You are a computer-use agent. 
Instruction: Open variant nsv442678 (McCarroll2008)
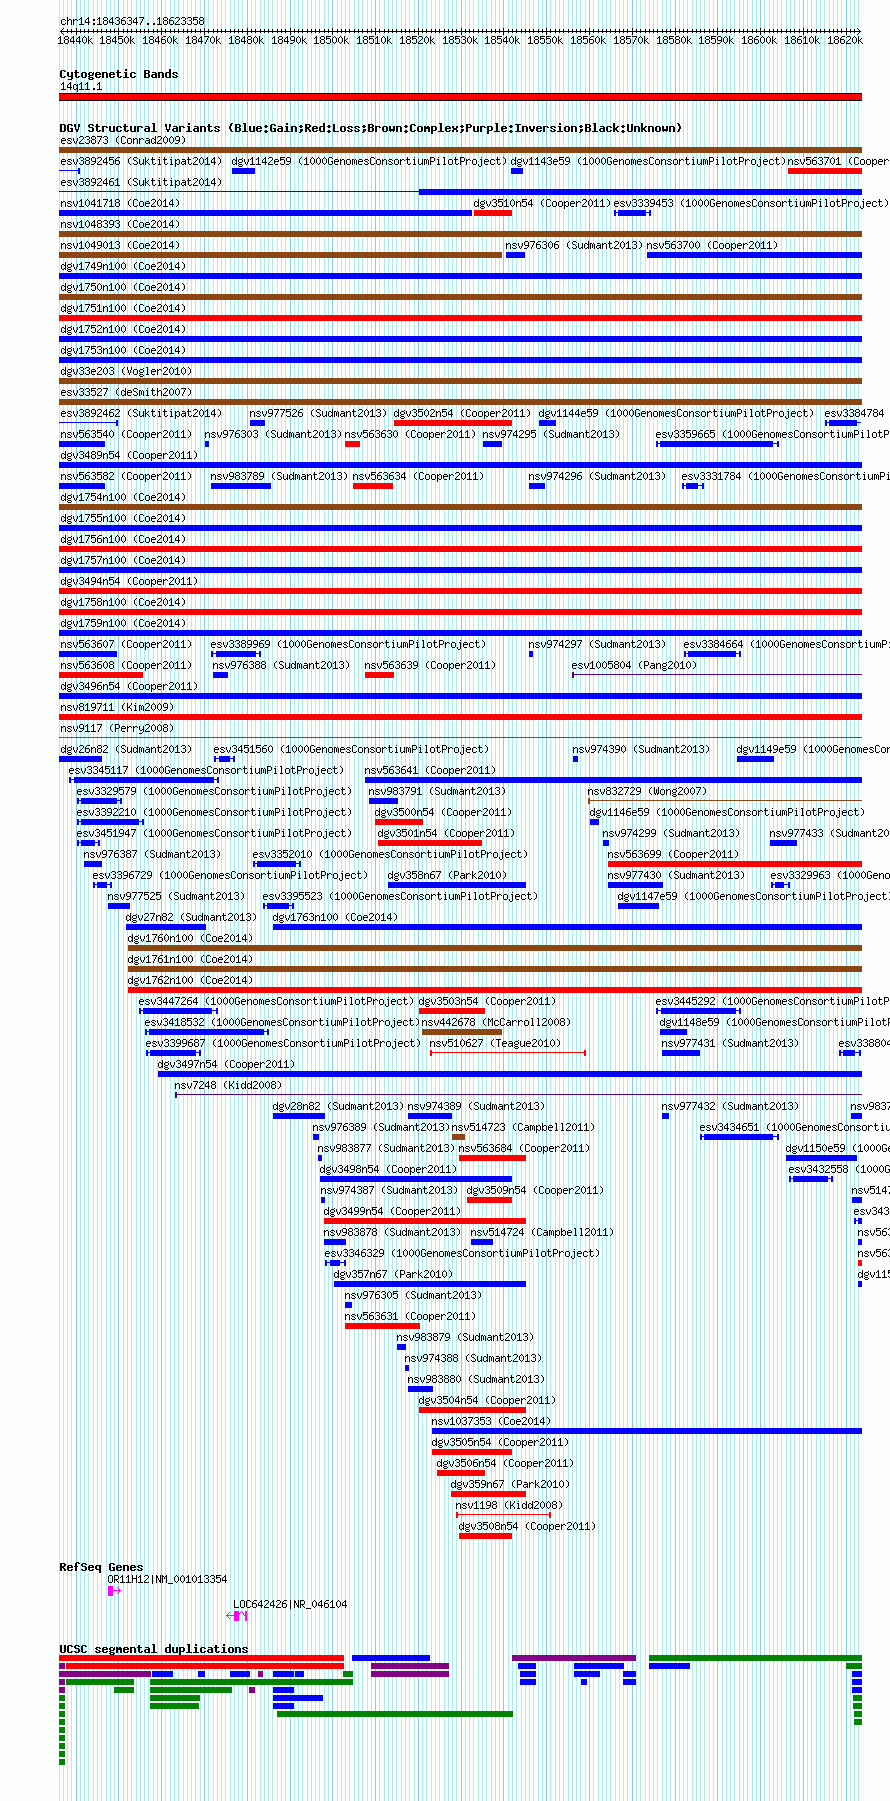point(496,1022)
